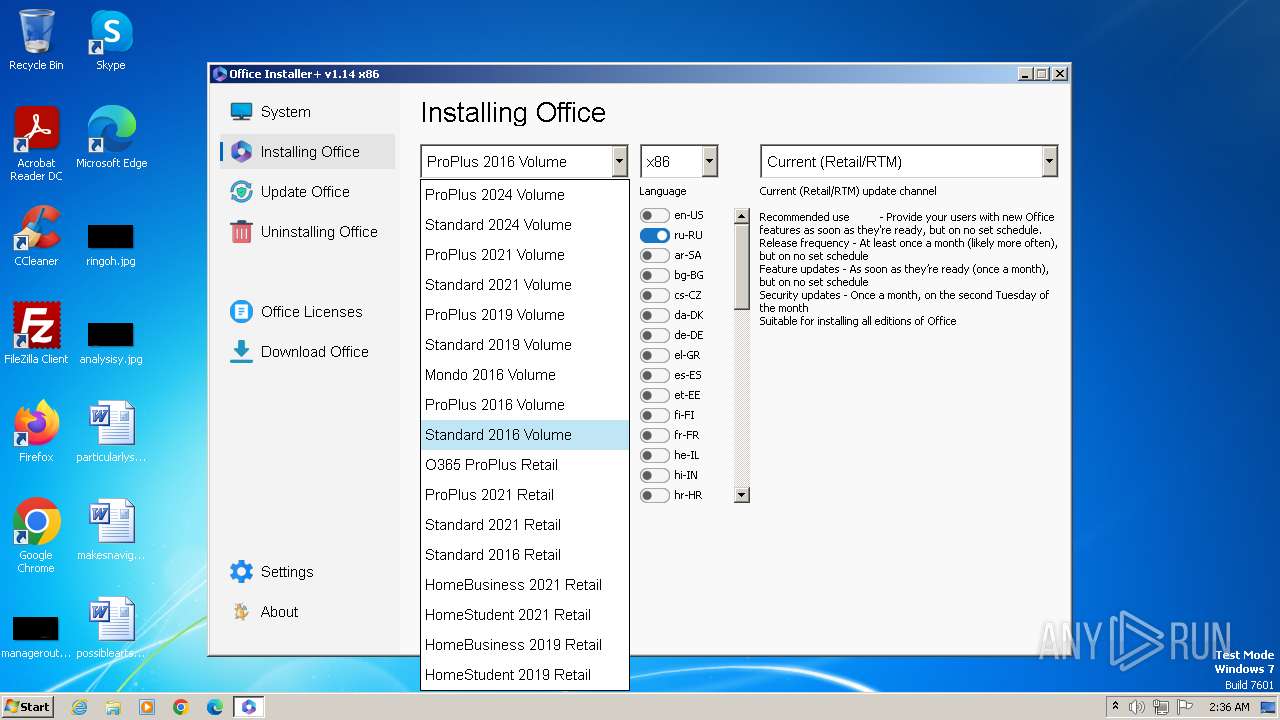Image resolution: width=1280 pixels, height=720 pixels.
Task: Enable es-ES language toggle
Action: (x=655, y=375)
